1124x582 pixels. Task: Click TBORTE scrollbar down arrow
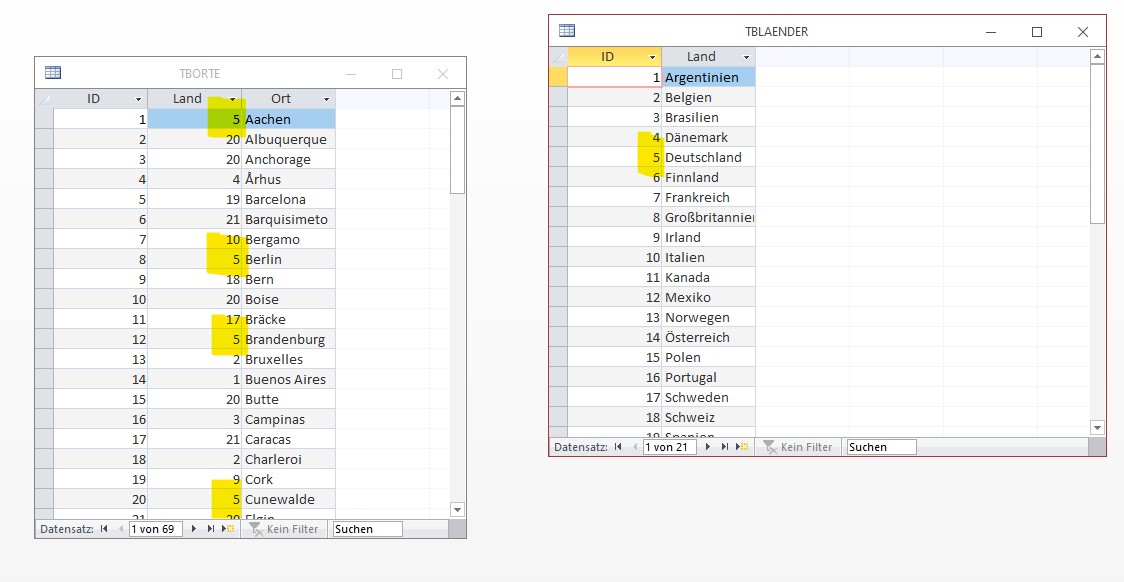457,510
